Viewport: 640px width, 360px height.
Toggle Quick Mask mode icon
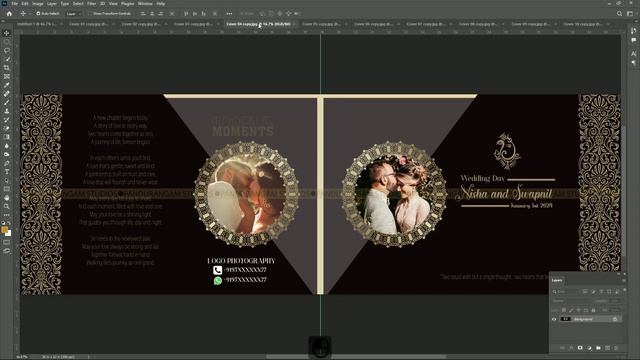coord(7,242)
